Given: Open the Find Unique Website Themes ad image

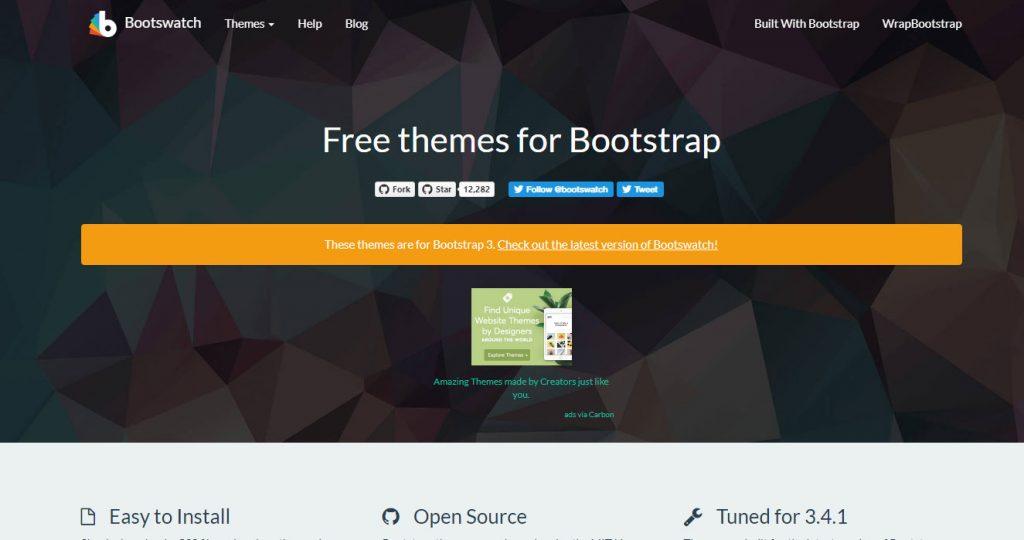Looking at the screenshot, I should point(521,326).
